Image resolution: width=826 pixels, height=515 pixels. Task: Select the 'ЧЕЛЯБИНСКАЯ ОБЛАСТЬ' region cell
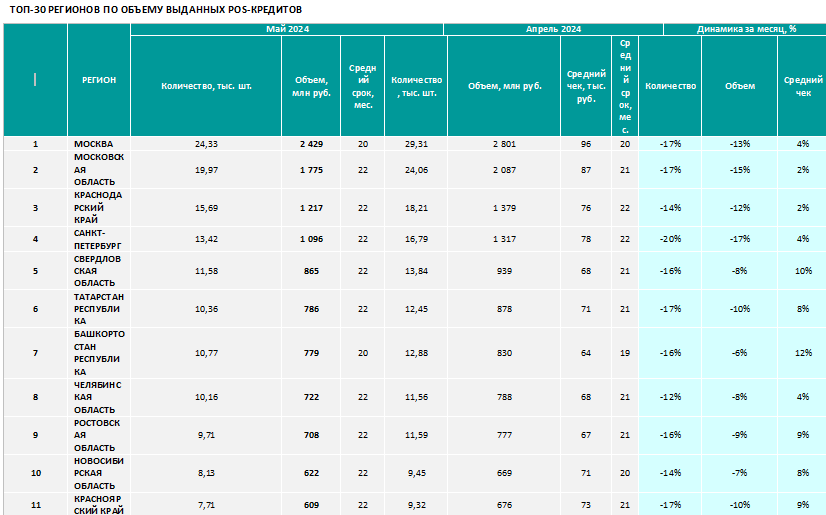(99, 397)
